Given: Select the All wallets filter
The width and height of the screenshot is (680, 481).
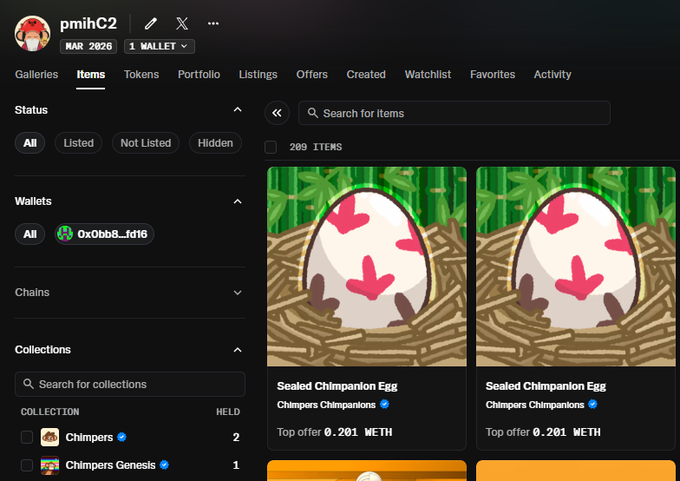Looking at the screenshot, I should [30, 234].
